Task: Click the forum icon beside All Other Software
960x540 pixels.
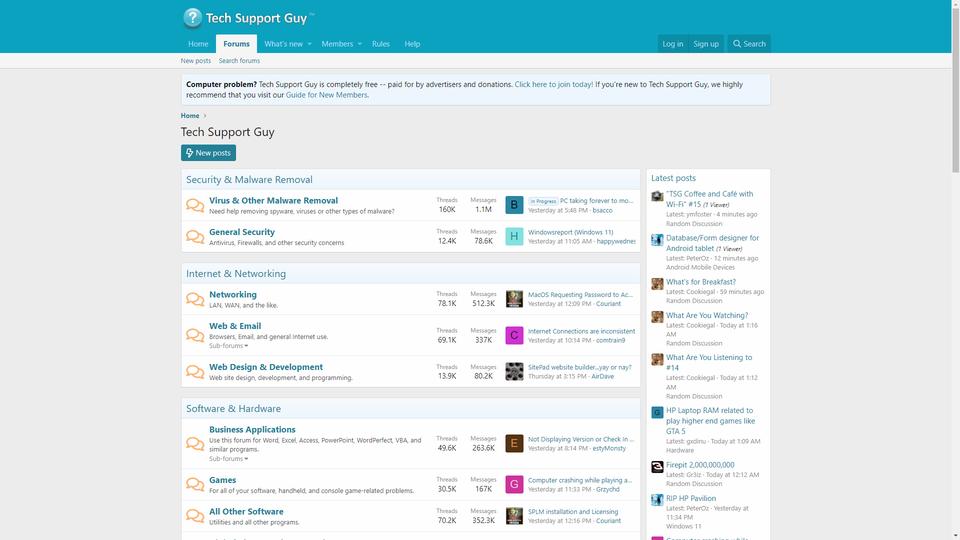Action: click(195, 516)
